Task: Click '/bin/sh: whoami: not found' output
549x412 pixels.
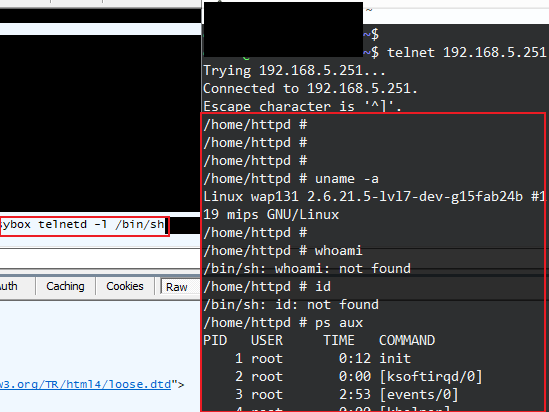Action: 307,269
